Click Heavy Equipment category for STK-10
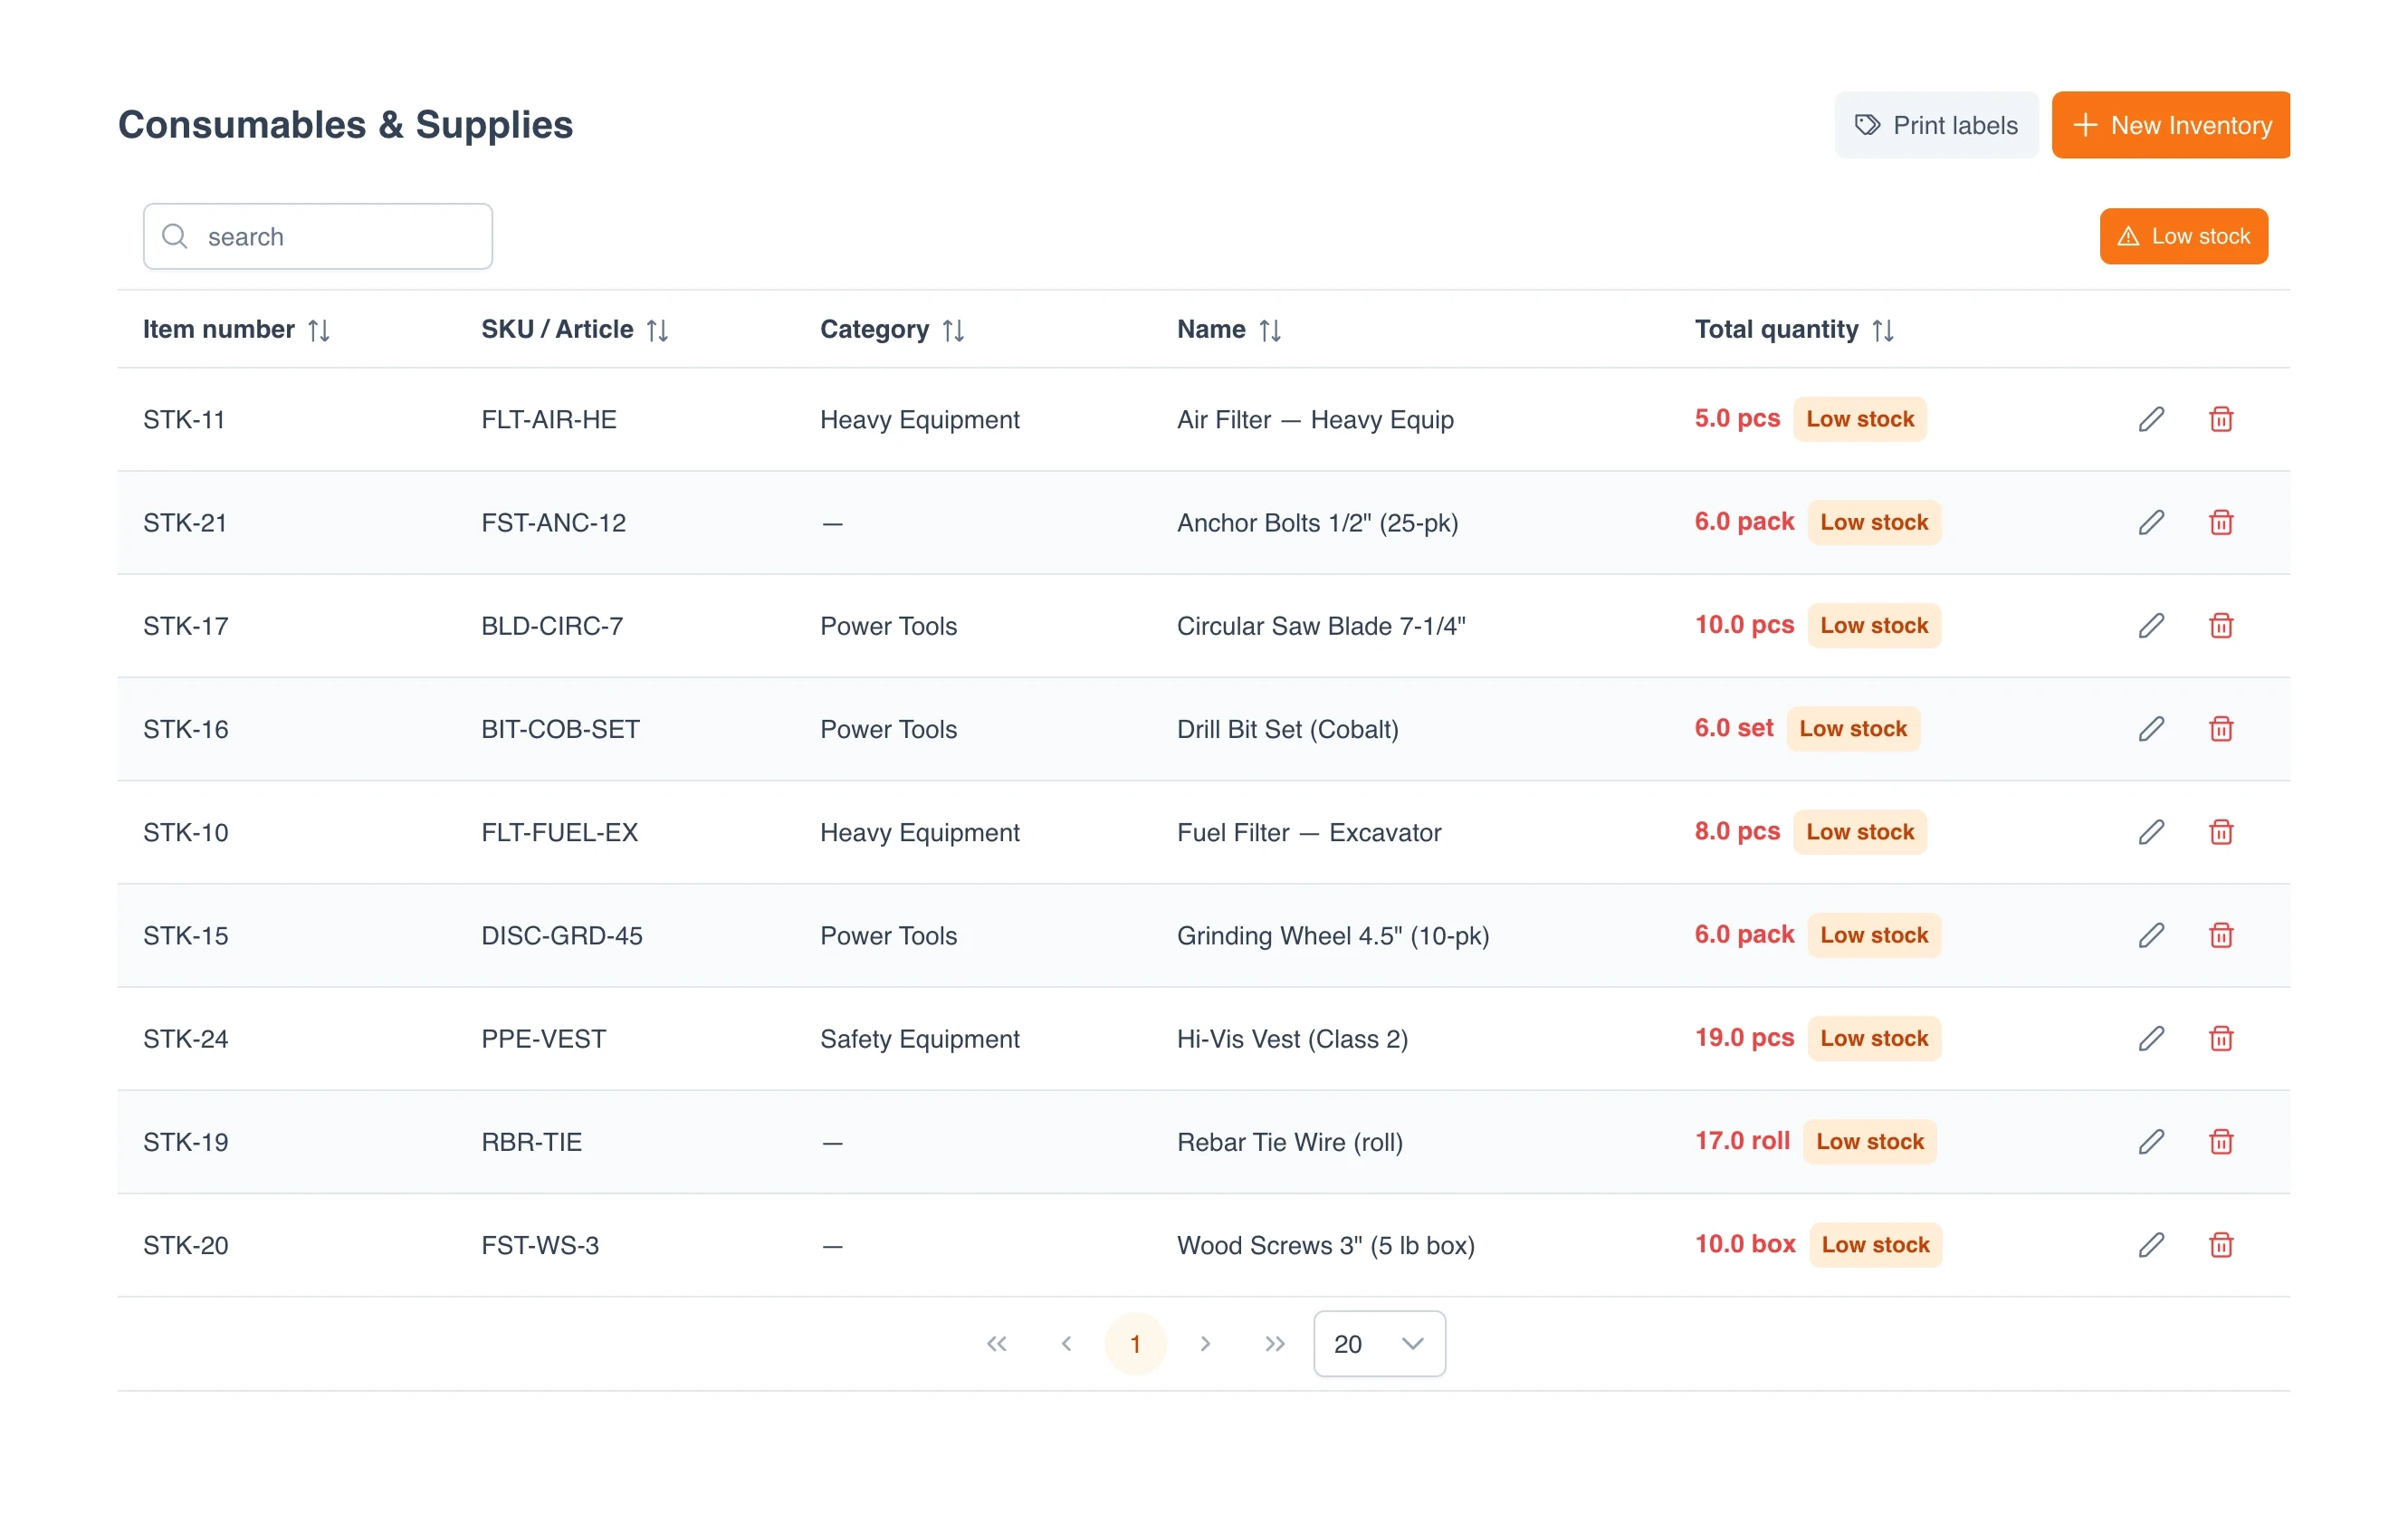This screenshot has height=1514, width=2408. click(919, 832)
